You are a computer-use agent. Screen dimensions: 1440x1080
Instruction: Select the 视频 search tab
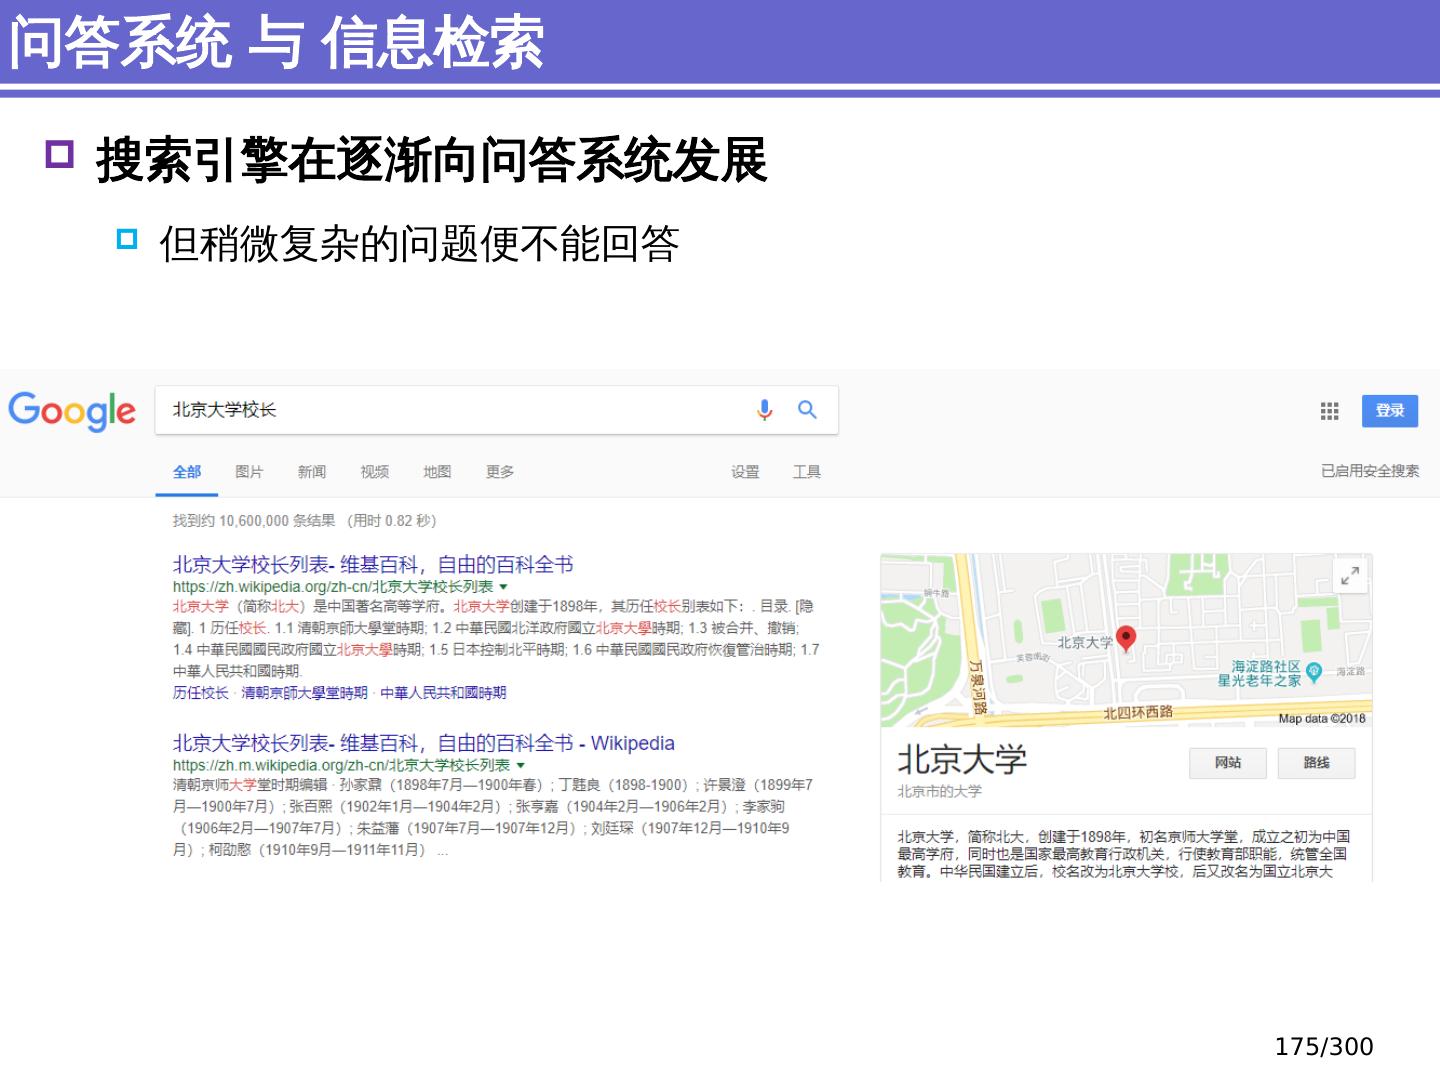[x=375, y=472]
